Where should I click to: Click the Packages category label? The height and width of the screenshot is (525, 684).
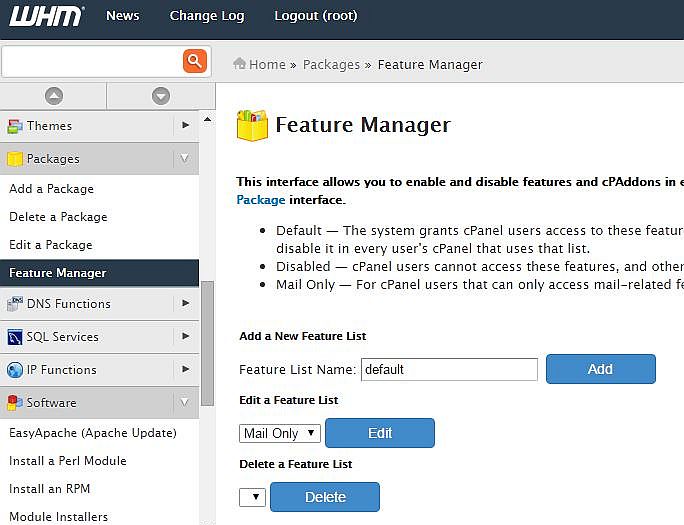53,159
